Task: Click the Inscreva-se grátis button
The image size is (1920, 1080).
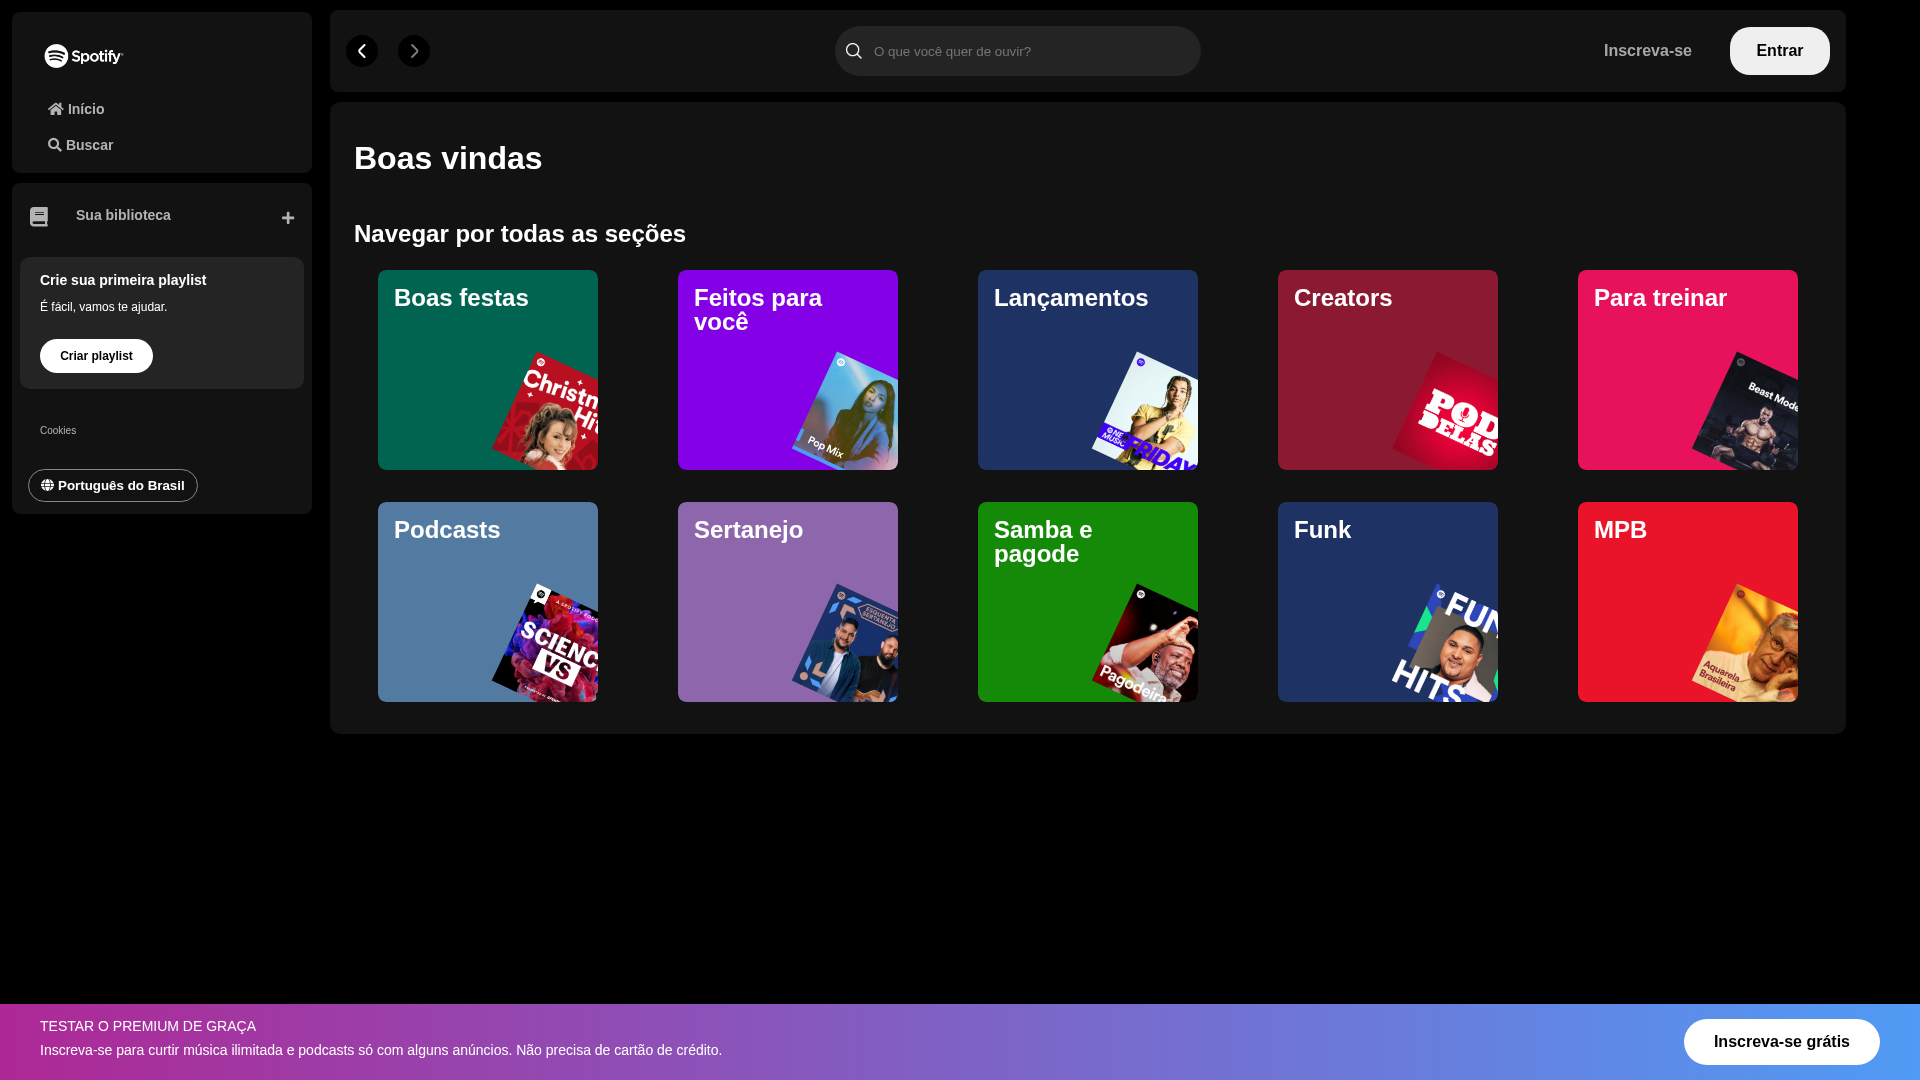Action: (x=1782, y=1042)
